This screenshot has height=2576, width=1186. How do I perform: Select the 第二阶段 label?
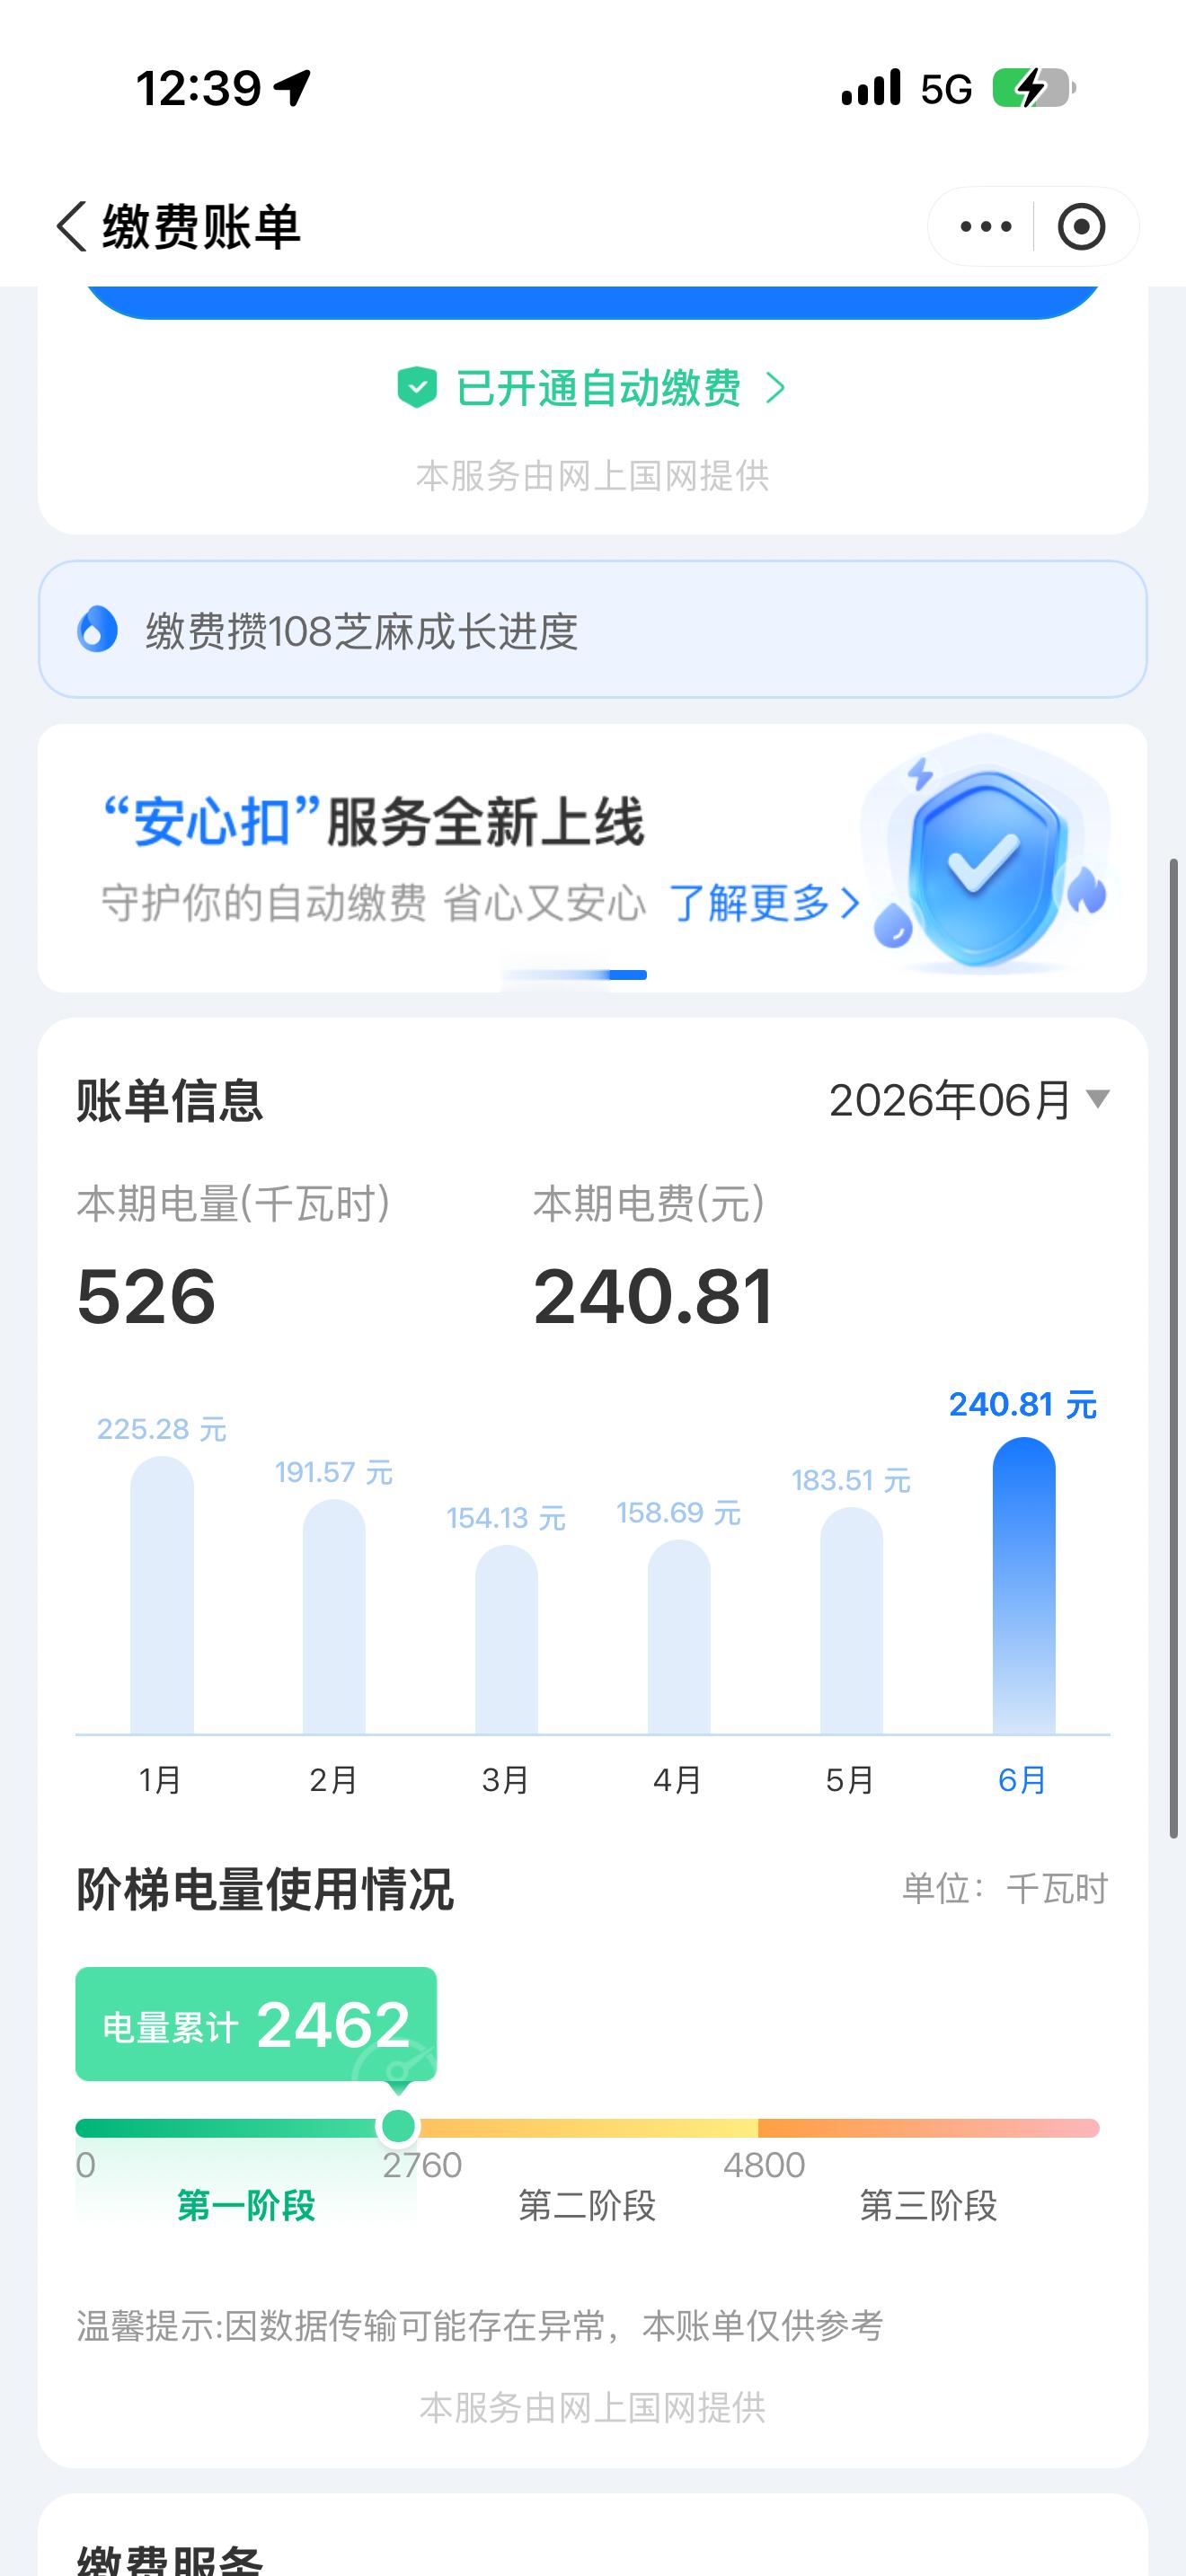pos(587,2205)
